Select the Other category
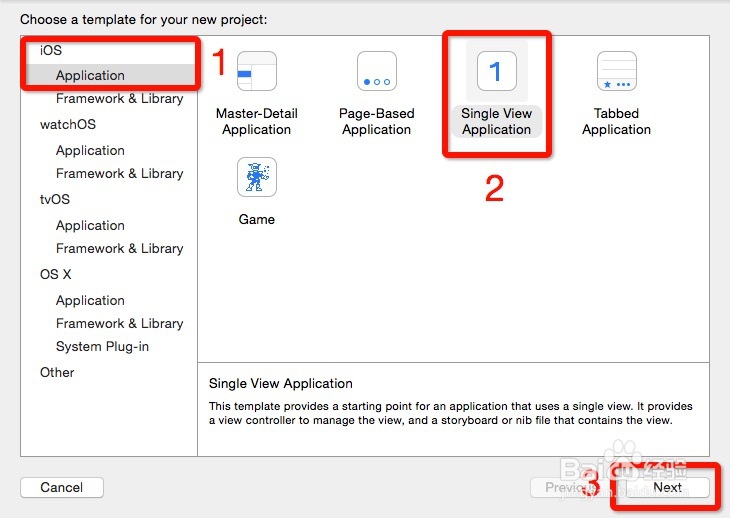This screenshot has width=730, height=518. (x=57, y=372)
